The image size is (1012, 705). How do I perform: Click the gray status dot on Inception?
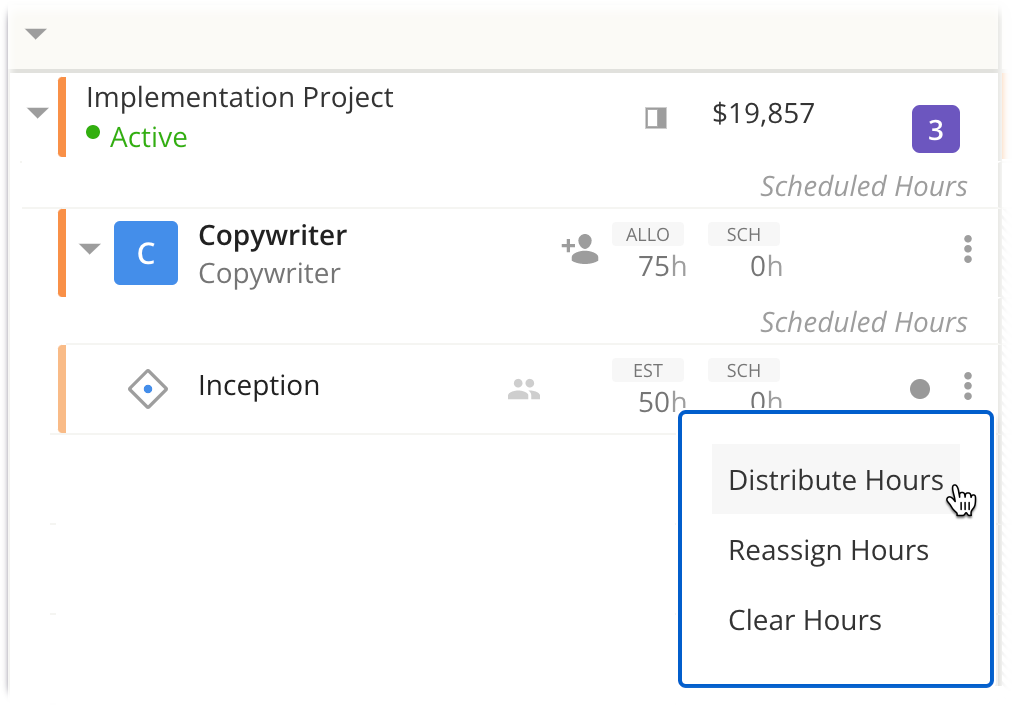point(920,389)
